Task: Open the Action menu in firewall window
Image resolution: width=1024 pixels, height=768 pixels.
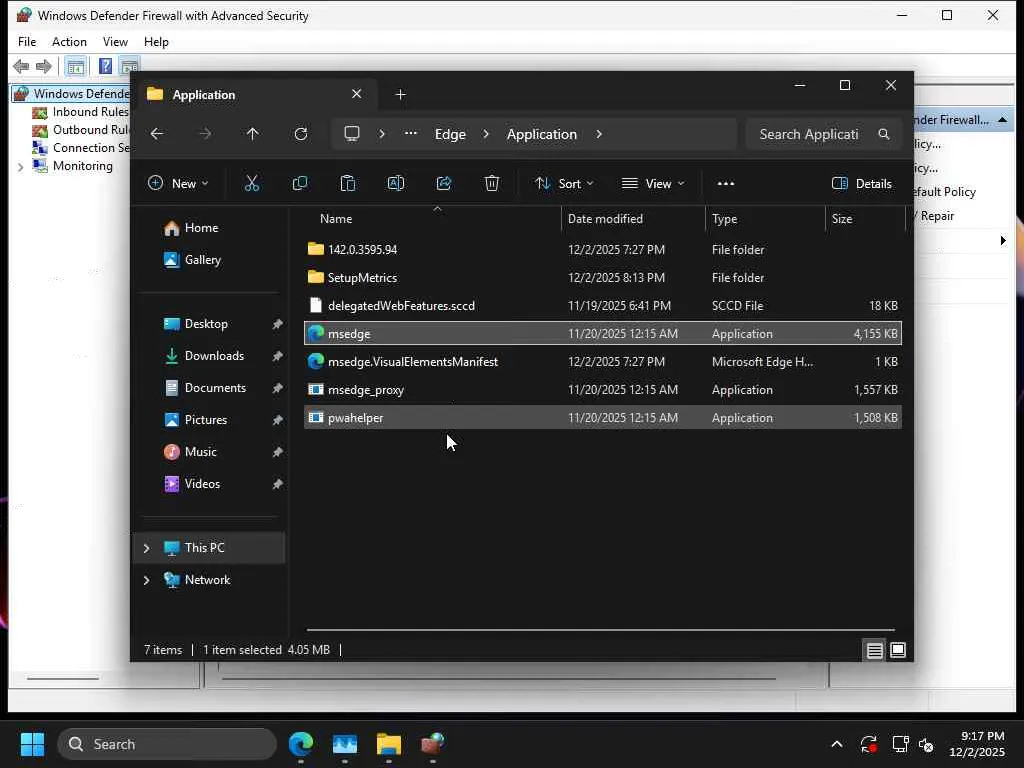Action: pos(69,42)
